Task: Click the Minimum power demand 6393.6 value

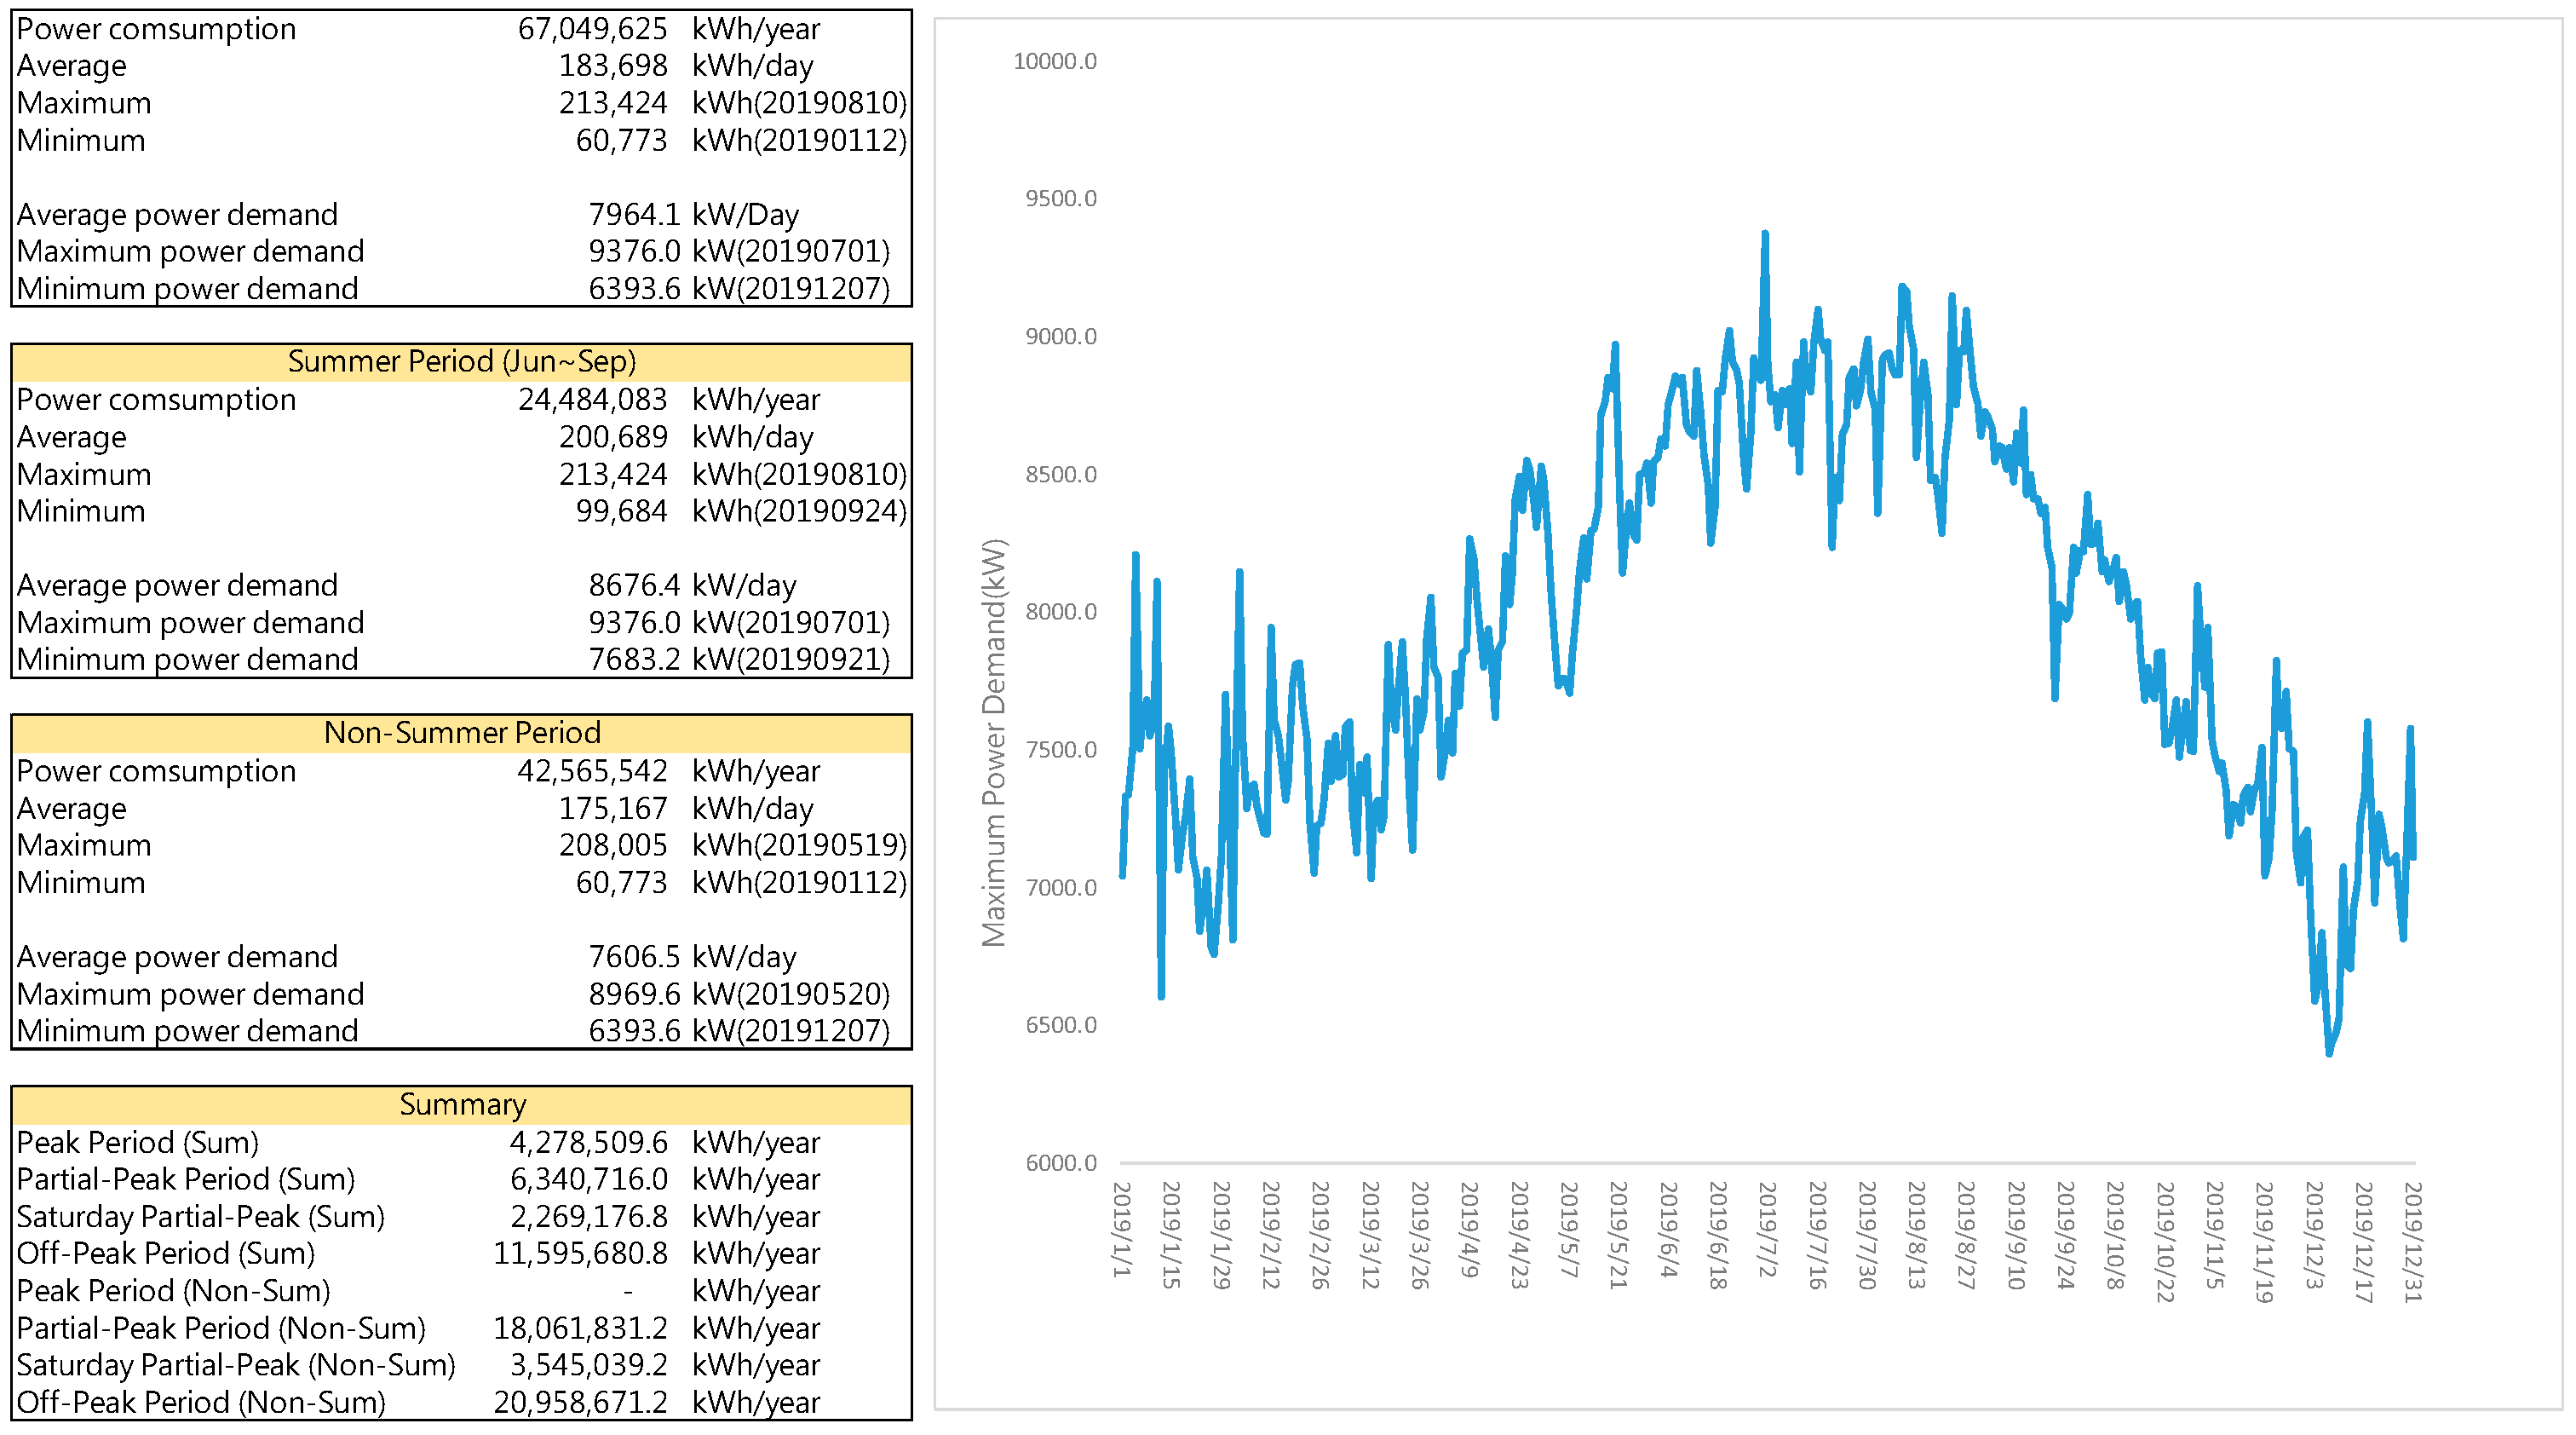Action: point(633,288)
